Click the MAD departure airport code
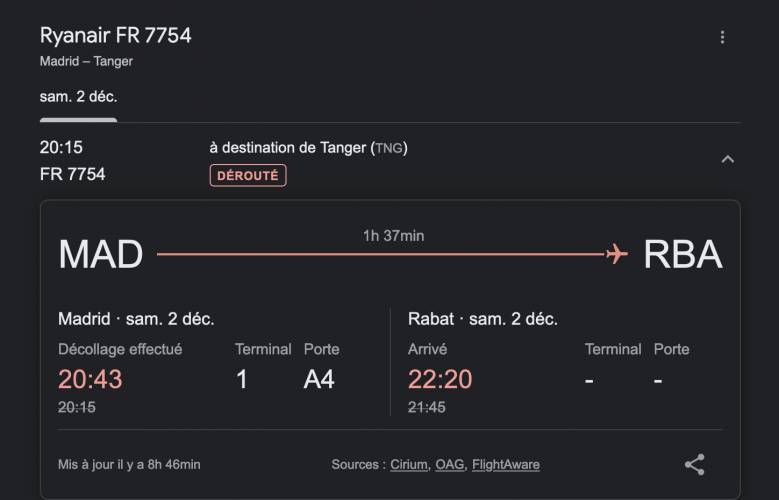Image resolution: width=779 pixels, height=500 pixels. point(101,254)
